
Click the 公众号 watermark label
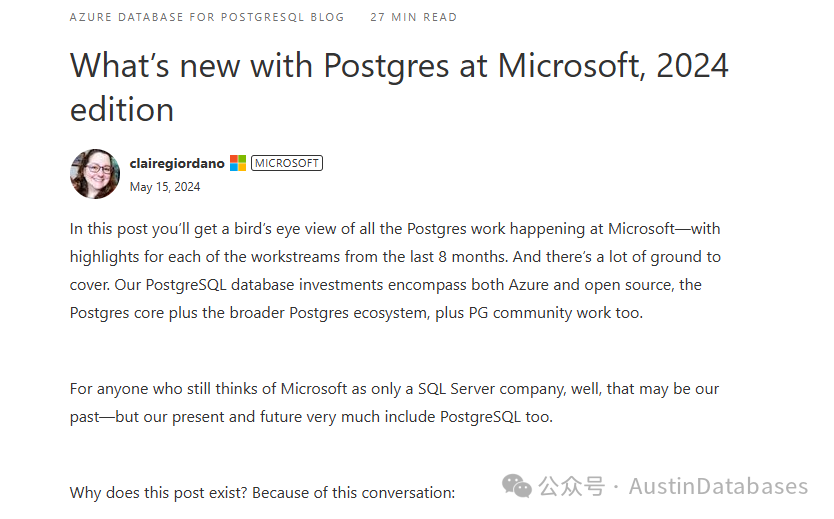click(572, 487)
